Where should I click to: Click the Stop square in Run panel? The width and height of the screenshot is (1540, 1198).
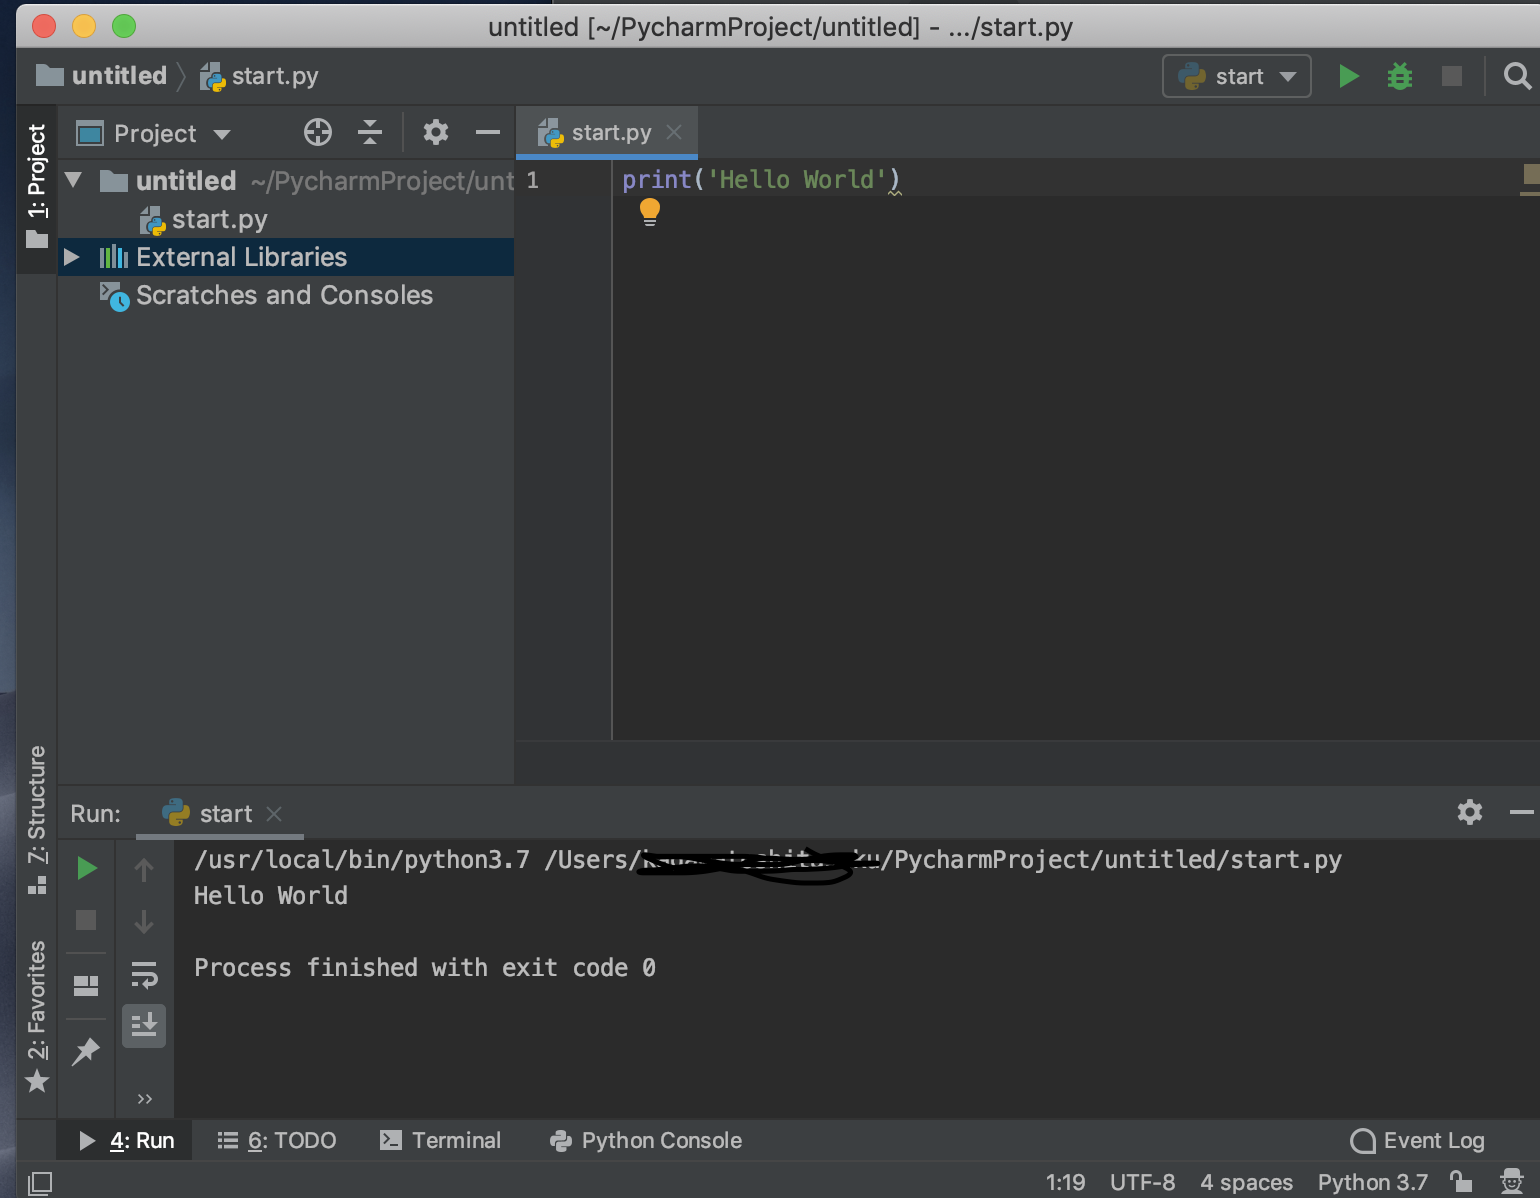87,920
